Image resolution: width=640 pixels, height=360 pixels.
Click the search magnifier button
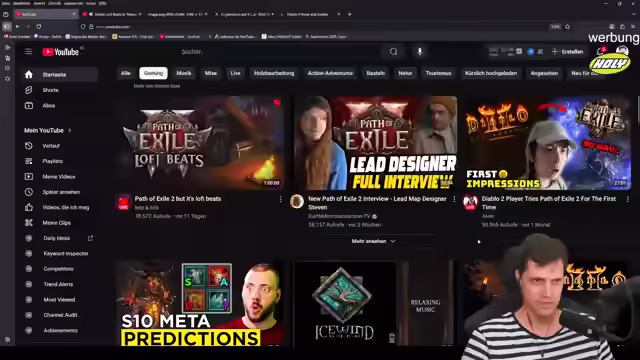pos(393,52)
